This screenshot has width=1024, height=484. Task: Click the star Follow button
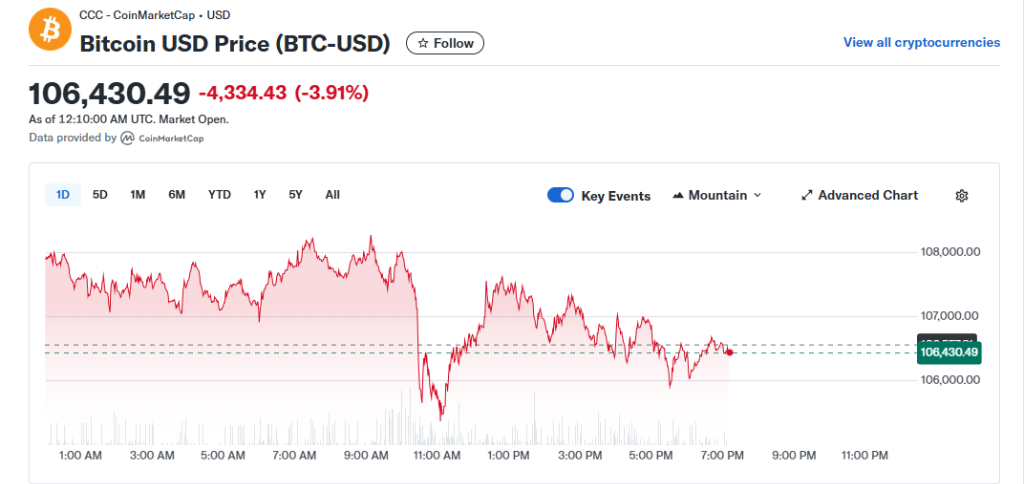coord(445,43)
